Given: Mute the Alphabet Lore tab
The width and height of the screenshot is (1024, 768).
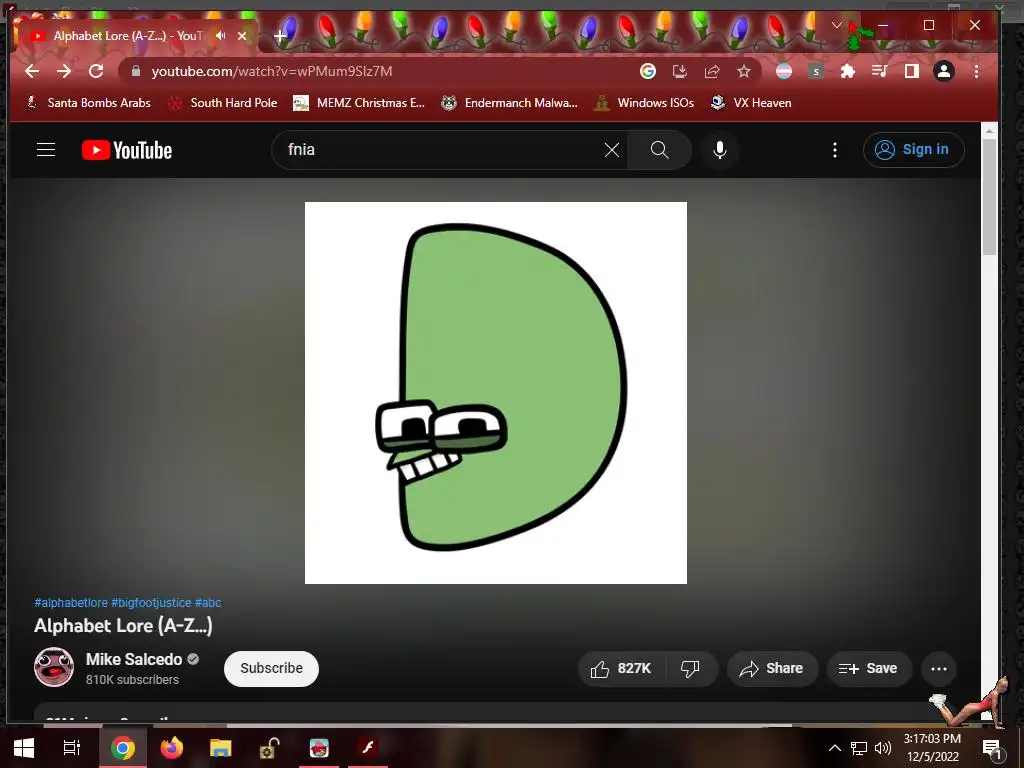Looking at the screenshot, I should coord(221,36).
